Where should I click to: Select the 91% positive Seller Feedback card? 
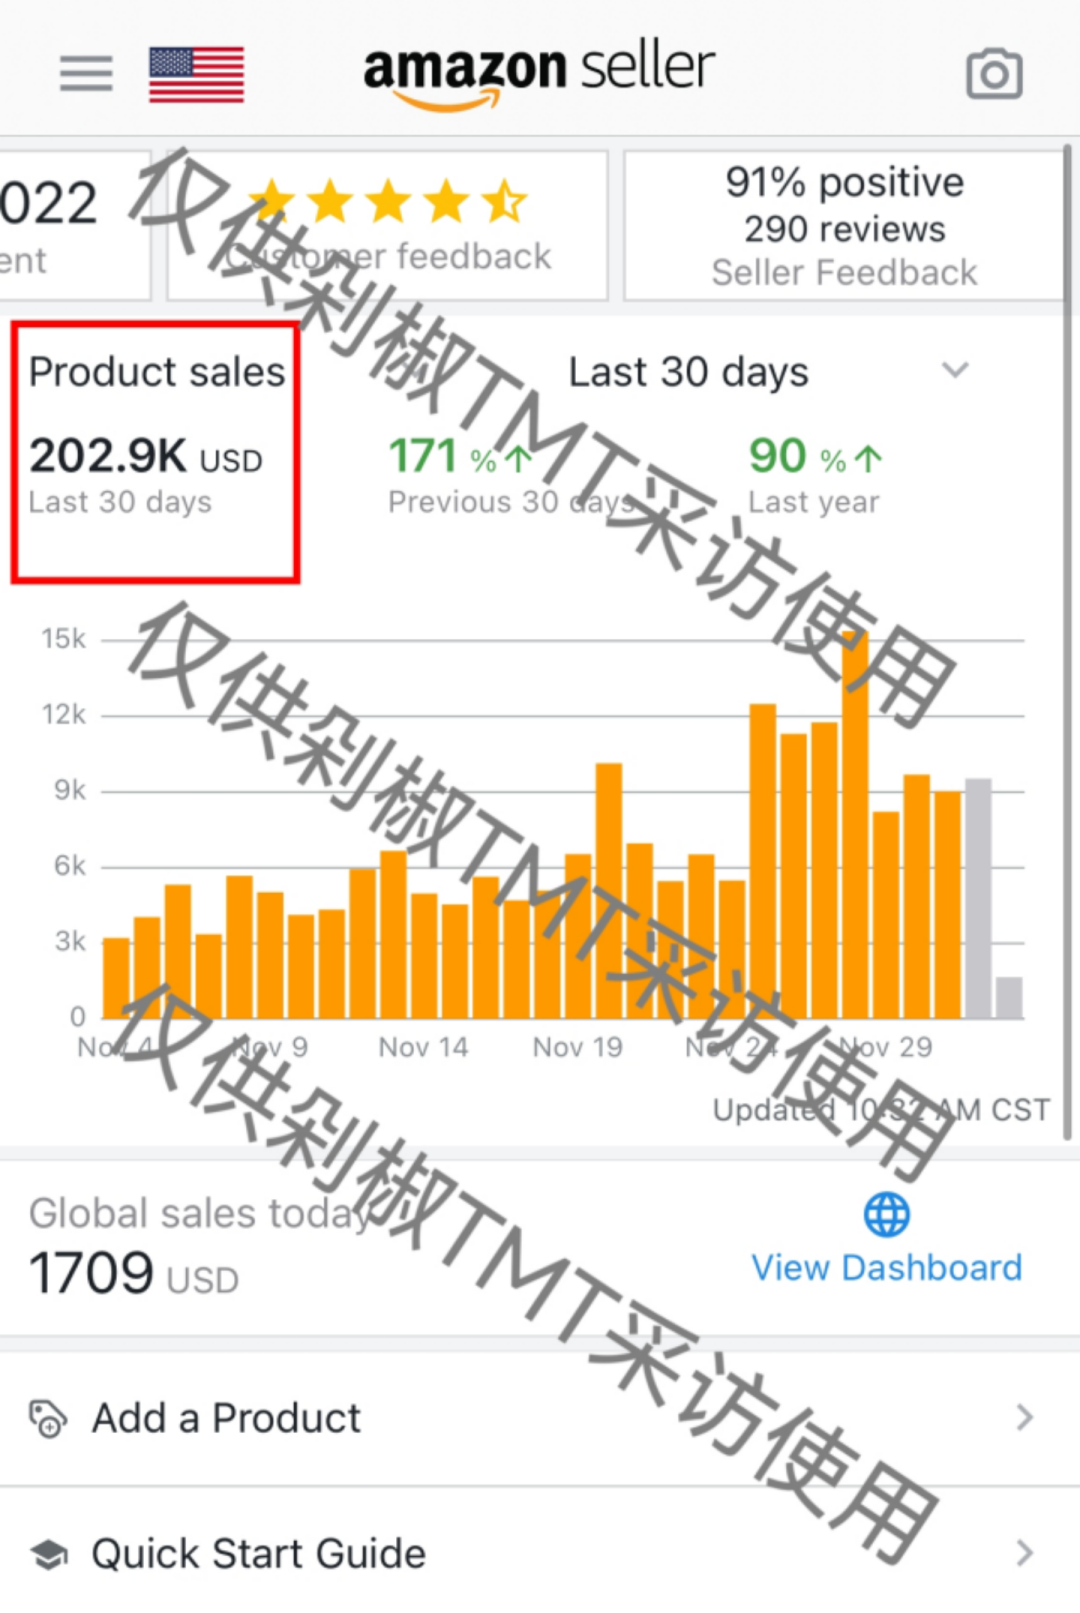[x=843, y=226]
